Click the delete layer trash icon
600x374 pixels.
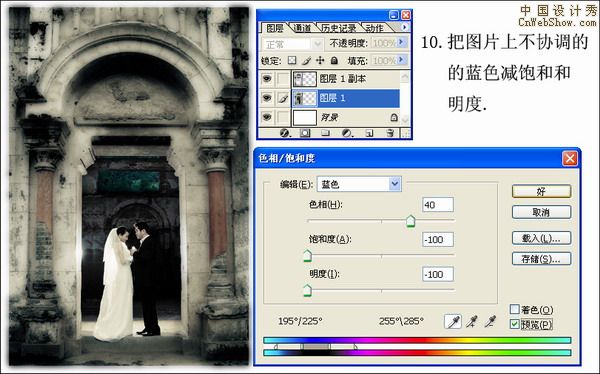[x=390, y=133]
